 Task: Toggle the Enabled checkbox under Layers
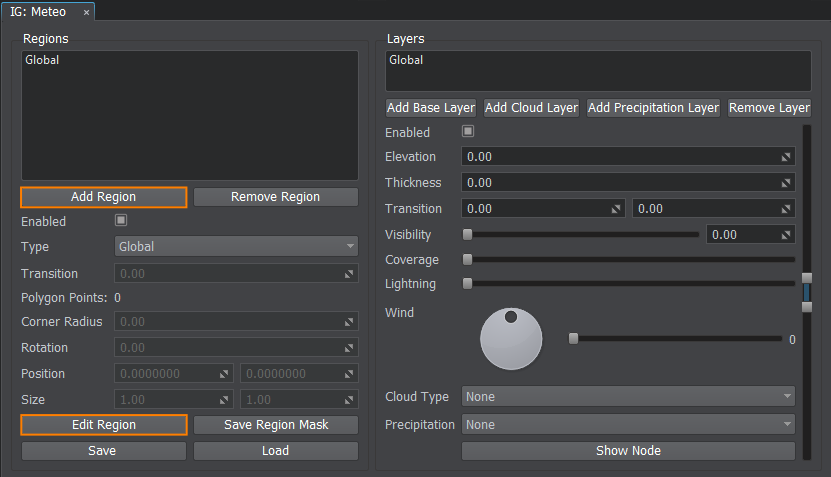tap(467, 132)
